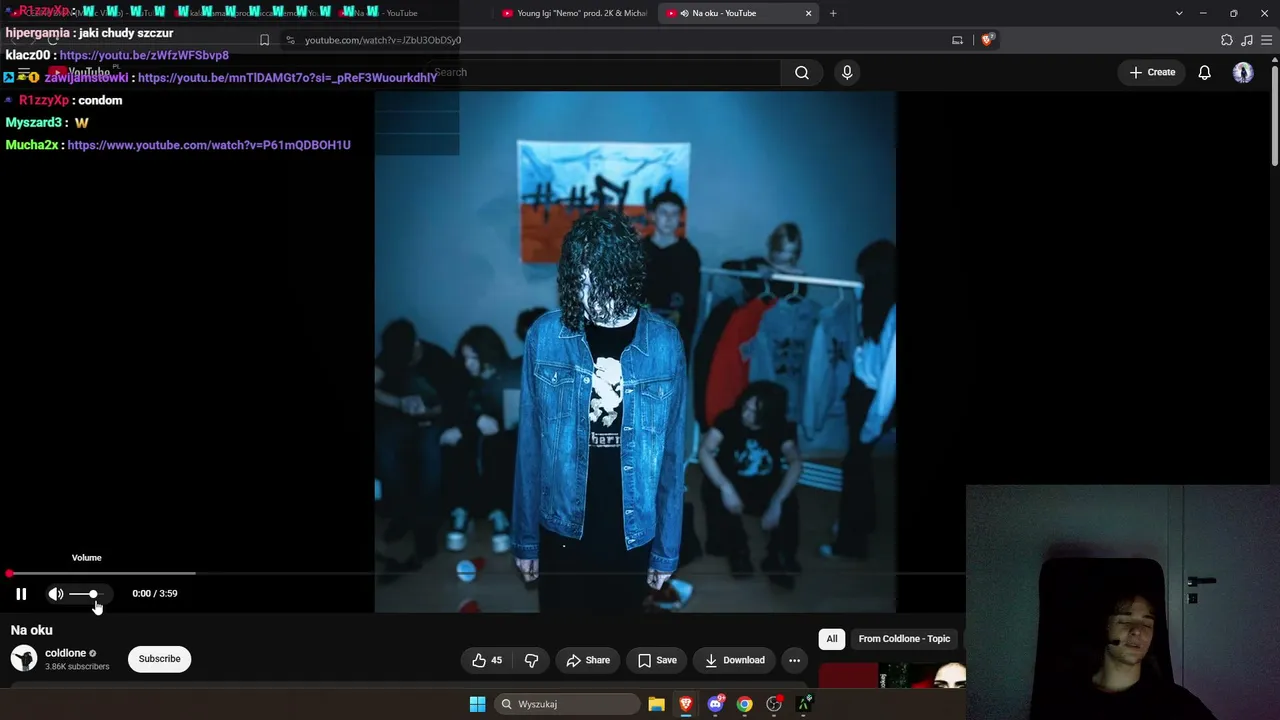
Task: Click the 0:00 / 3:59 time display
Action: [x=155, y=594]
